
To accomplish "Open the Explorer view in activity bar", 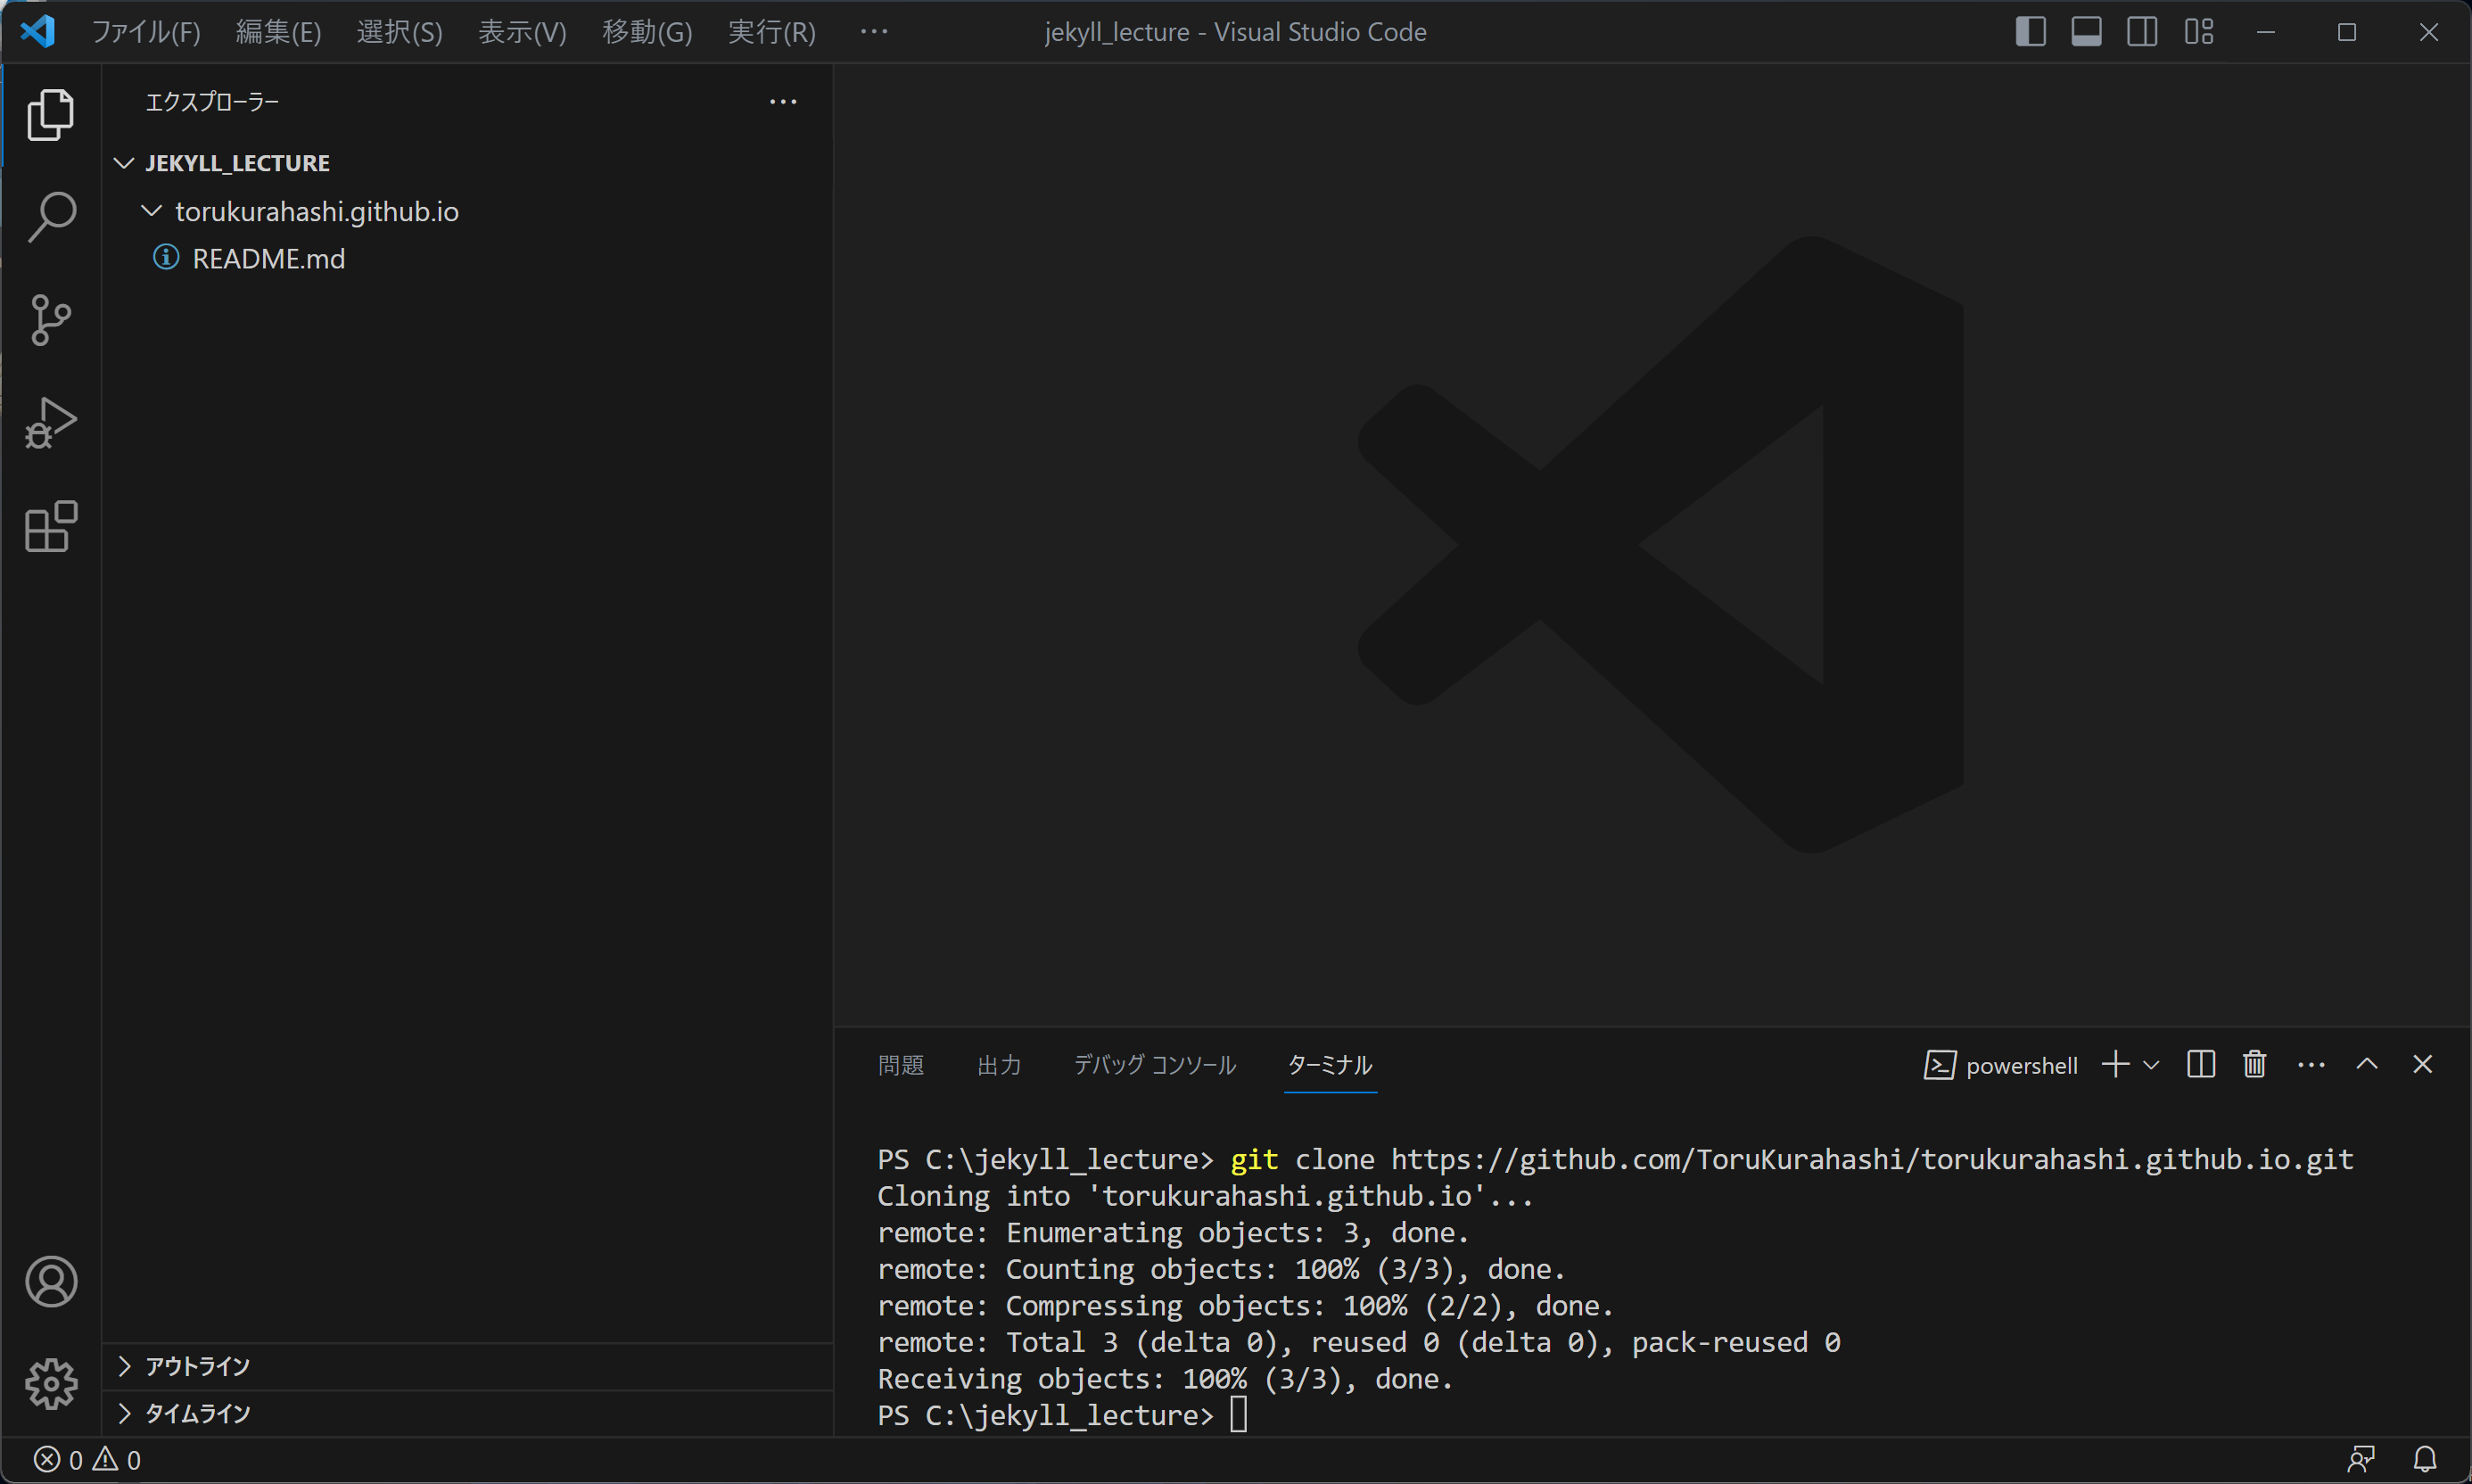I will (51, 115).
